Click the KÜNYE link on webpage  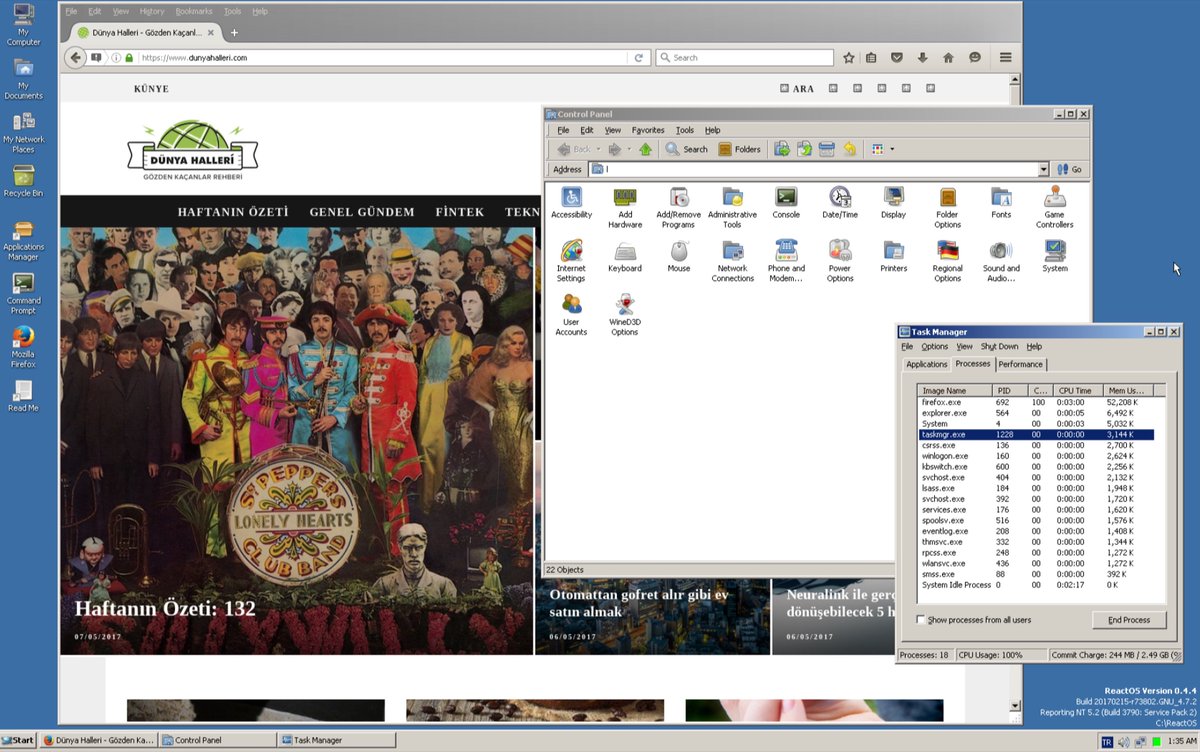tap(151, 89)
